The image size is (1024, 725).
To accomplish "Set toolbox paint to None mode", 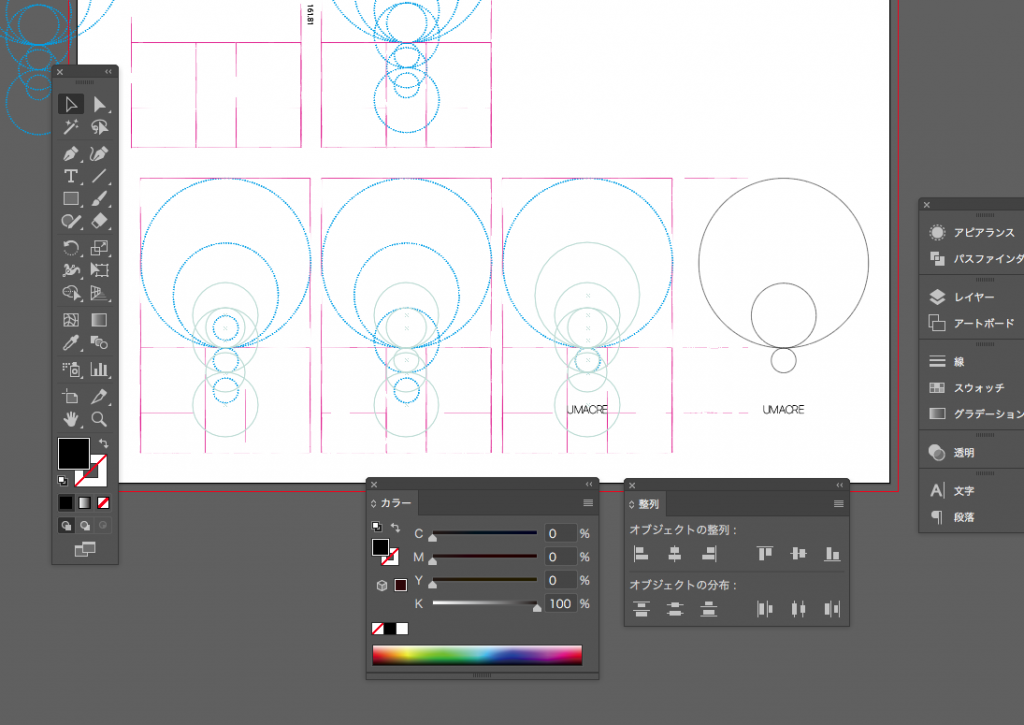I will tap(103, 502).
